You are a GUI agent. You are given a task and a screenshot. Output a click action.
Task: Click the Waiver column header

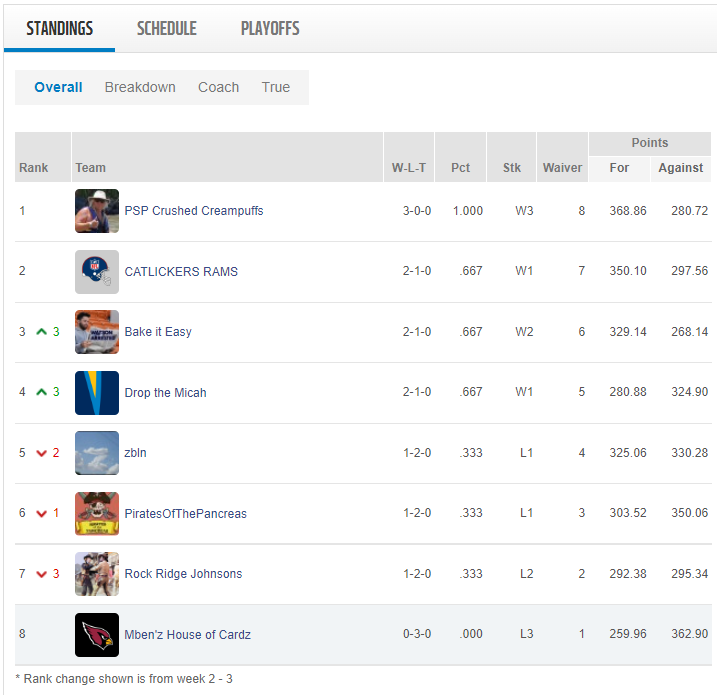pyautogui.click(x=562, y=168)
